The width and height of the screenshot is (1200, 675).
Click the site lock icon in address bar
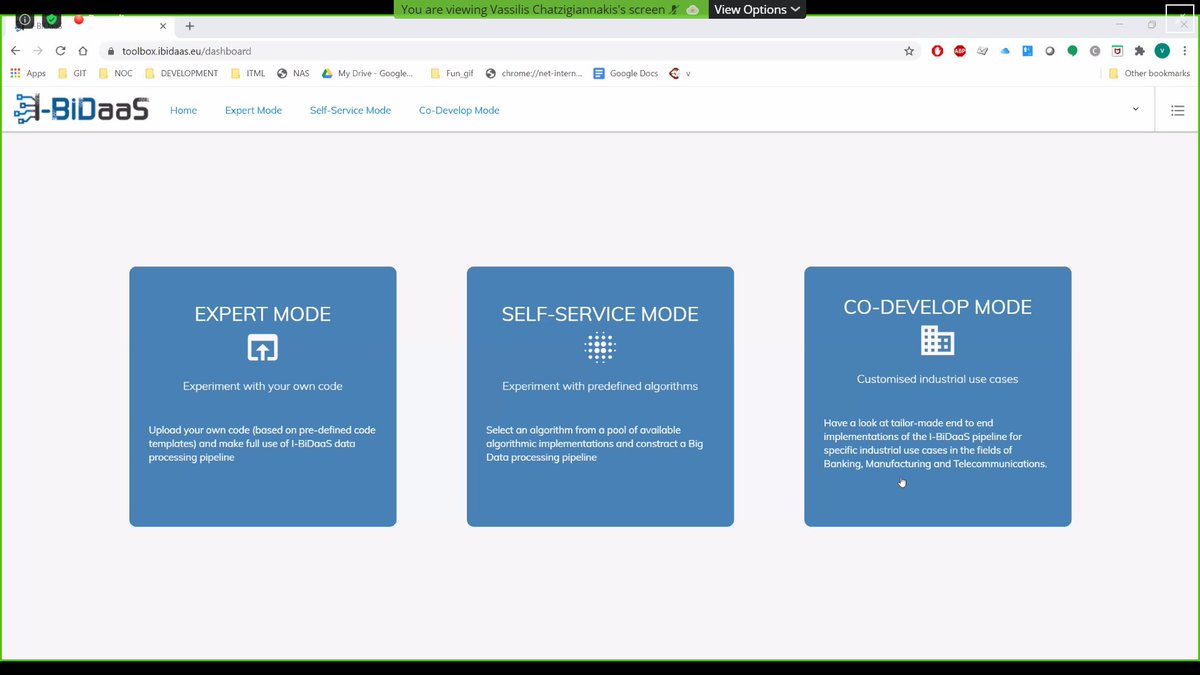click(x=111, y=51)
